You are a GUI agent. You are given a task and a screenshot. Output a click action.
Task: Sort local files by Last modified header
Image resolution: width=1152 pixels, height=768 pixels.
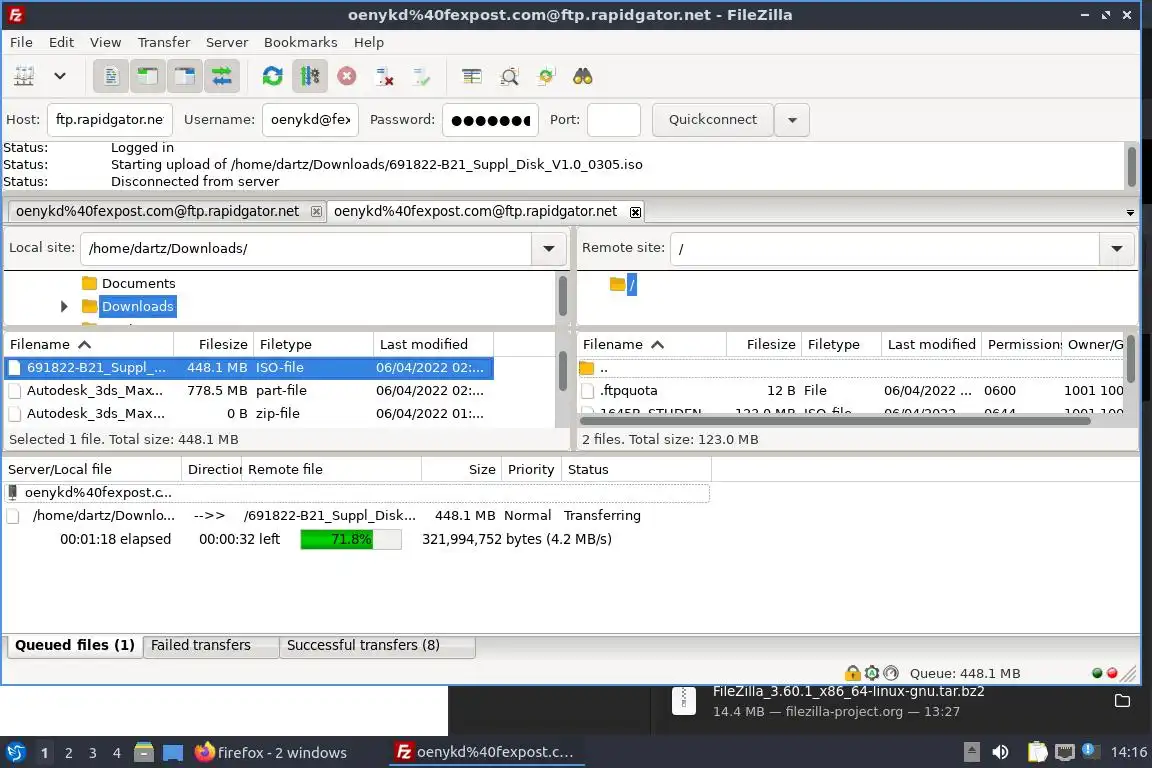[433, 345]
